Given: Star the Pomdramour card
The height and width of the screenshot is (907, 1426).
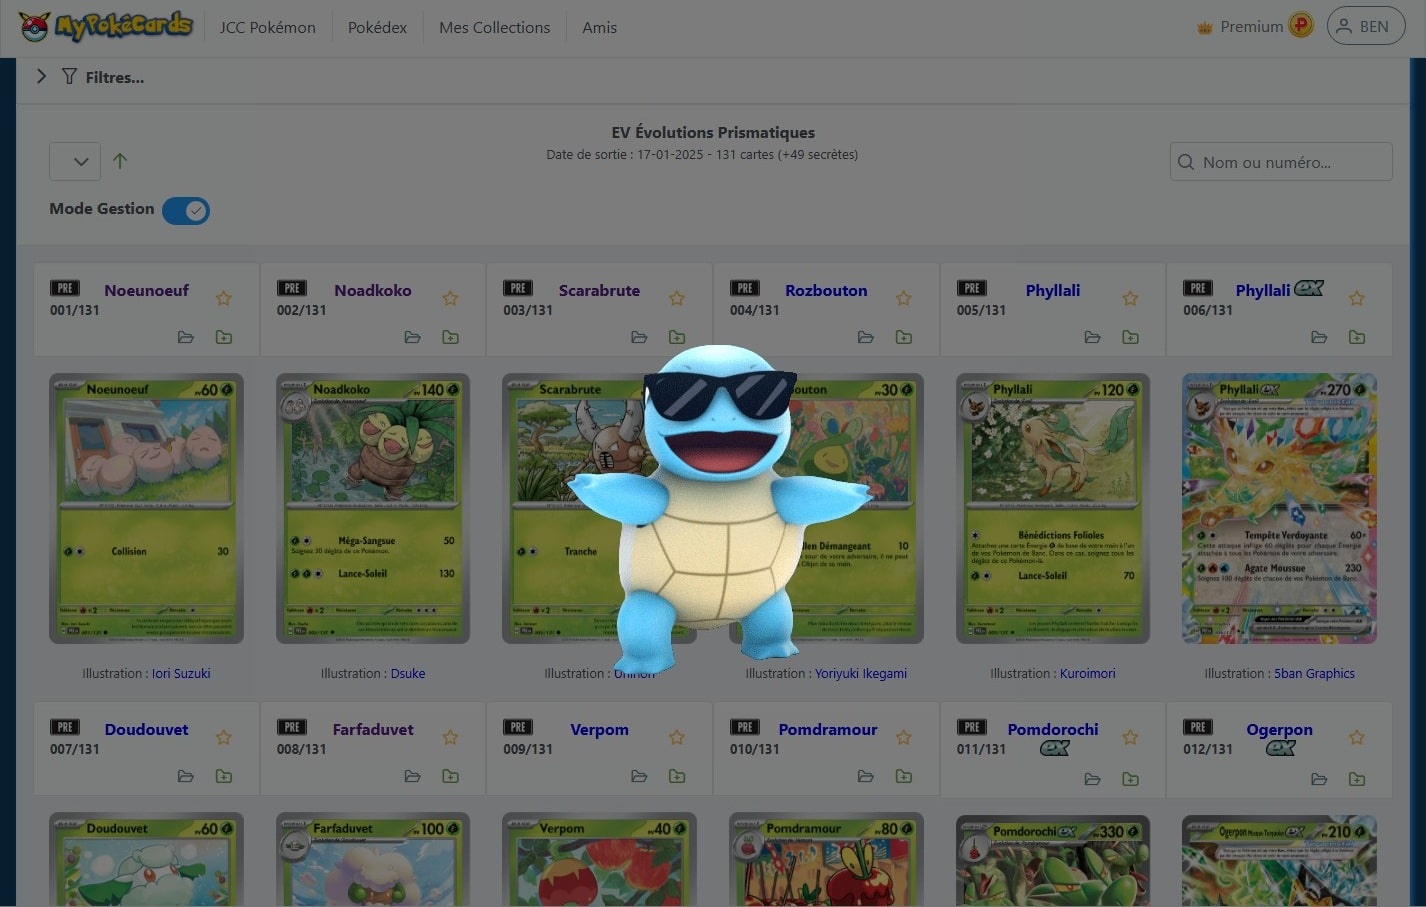Looking at the screenshot, I should pyautogui.click(x=903, y=737).
